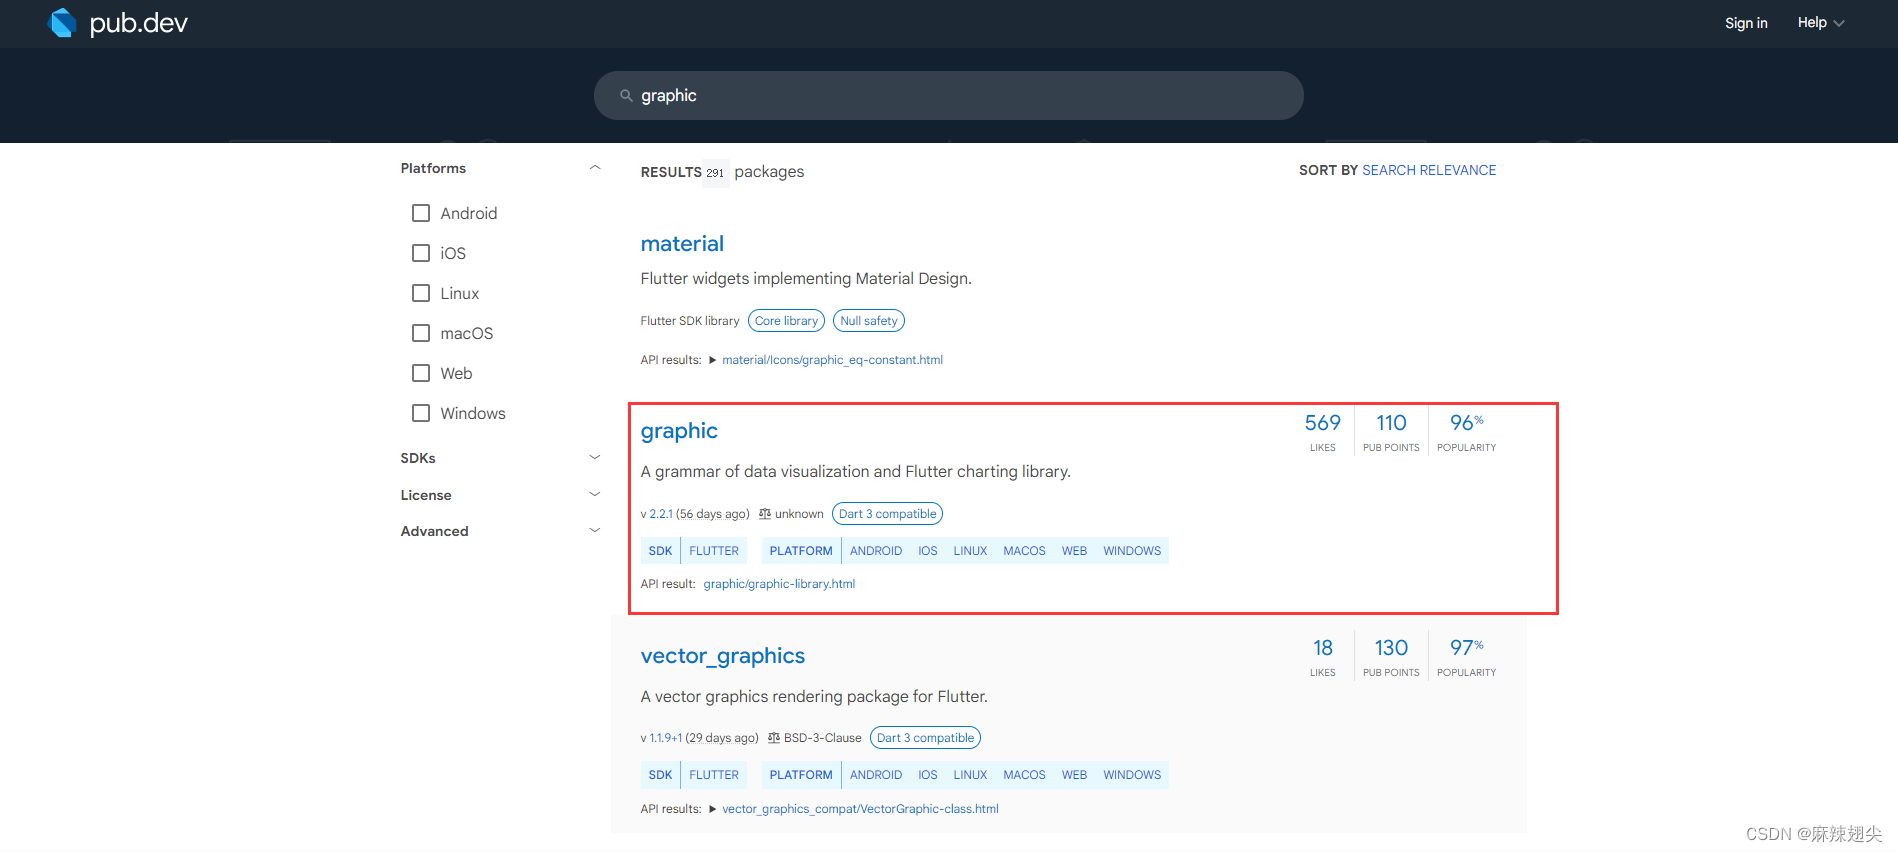
Task: Click the 569 likes score of graphic
Action: [1322, 431]
